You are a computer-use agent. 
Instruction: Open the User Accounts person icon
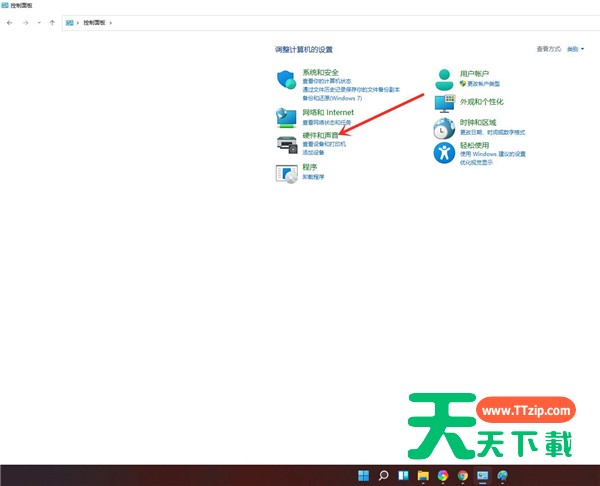click(444, 80)
